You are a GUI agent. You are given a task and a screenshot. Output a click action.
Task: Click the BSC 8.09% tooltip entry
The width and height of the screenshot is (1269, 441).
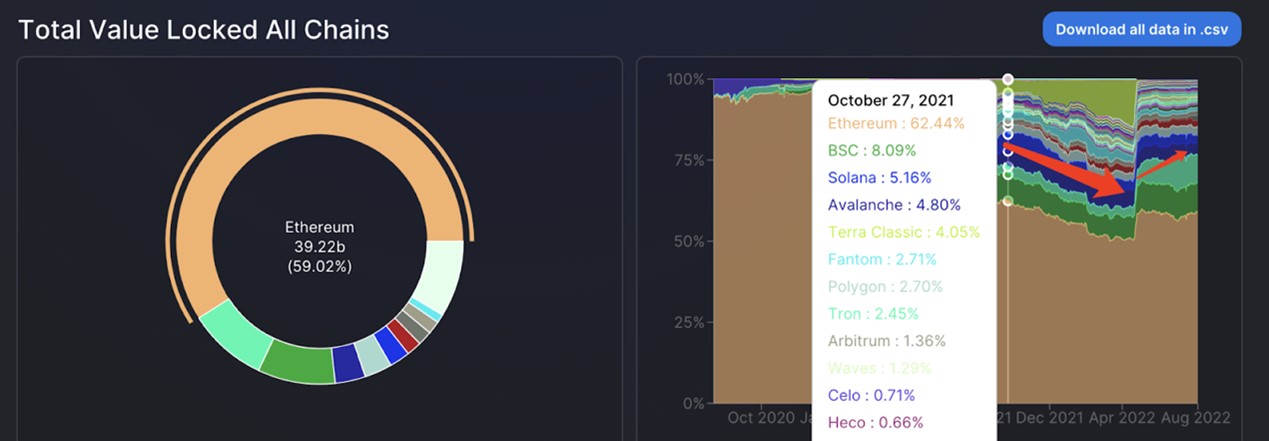pyautogui.click(x=872, y=150)
